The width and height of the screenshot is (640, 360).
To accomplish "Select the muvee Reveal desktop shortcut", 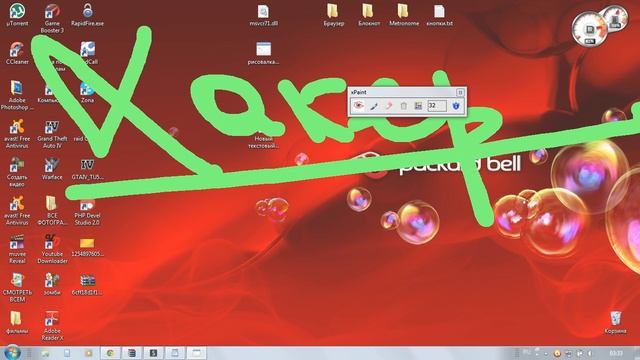I will pos(17,249).
